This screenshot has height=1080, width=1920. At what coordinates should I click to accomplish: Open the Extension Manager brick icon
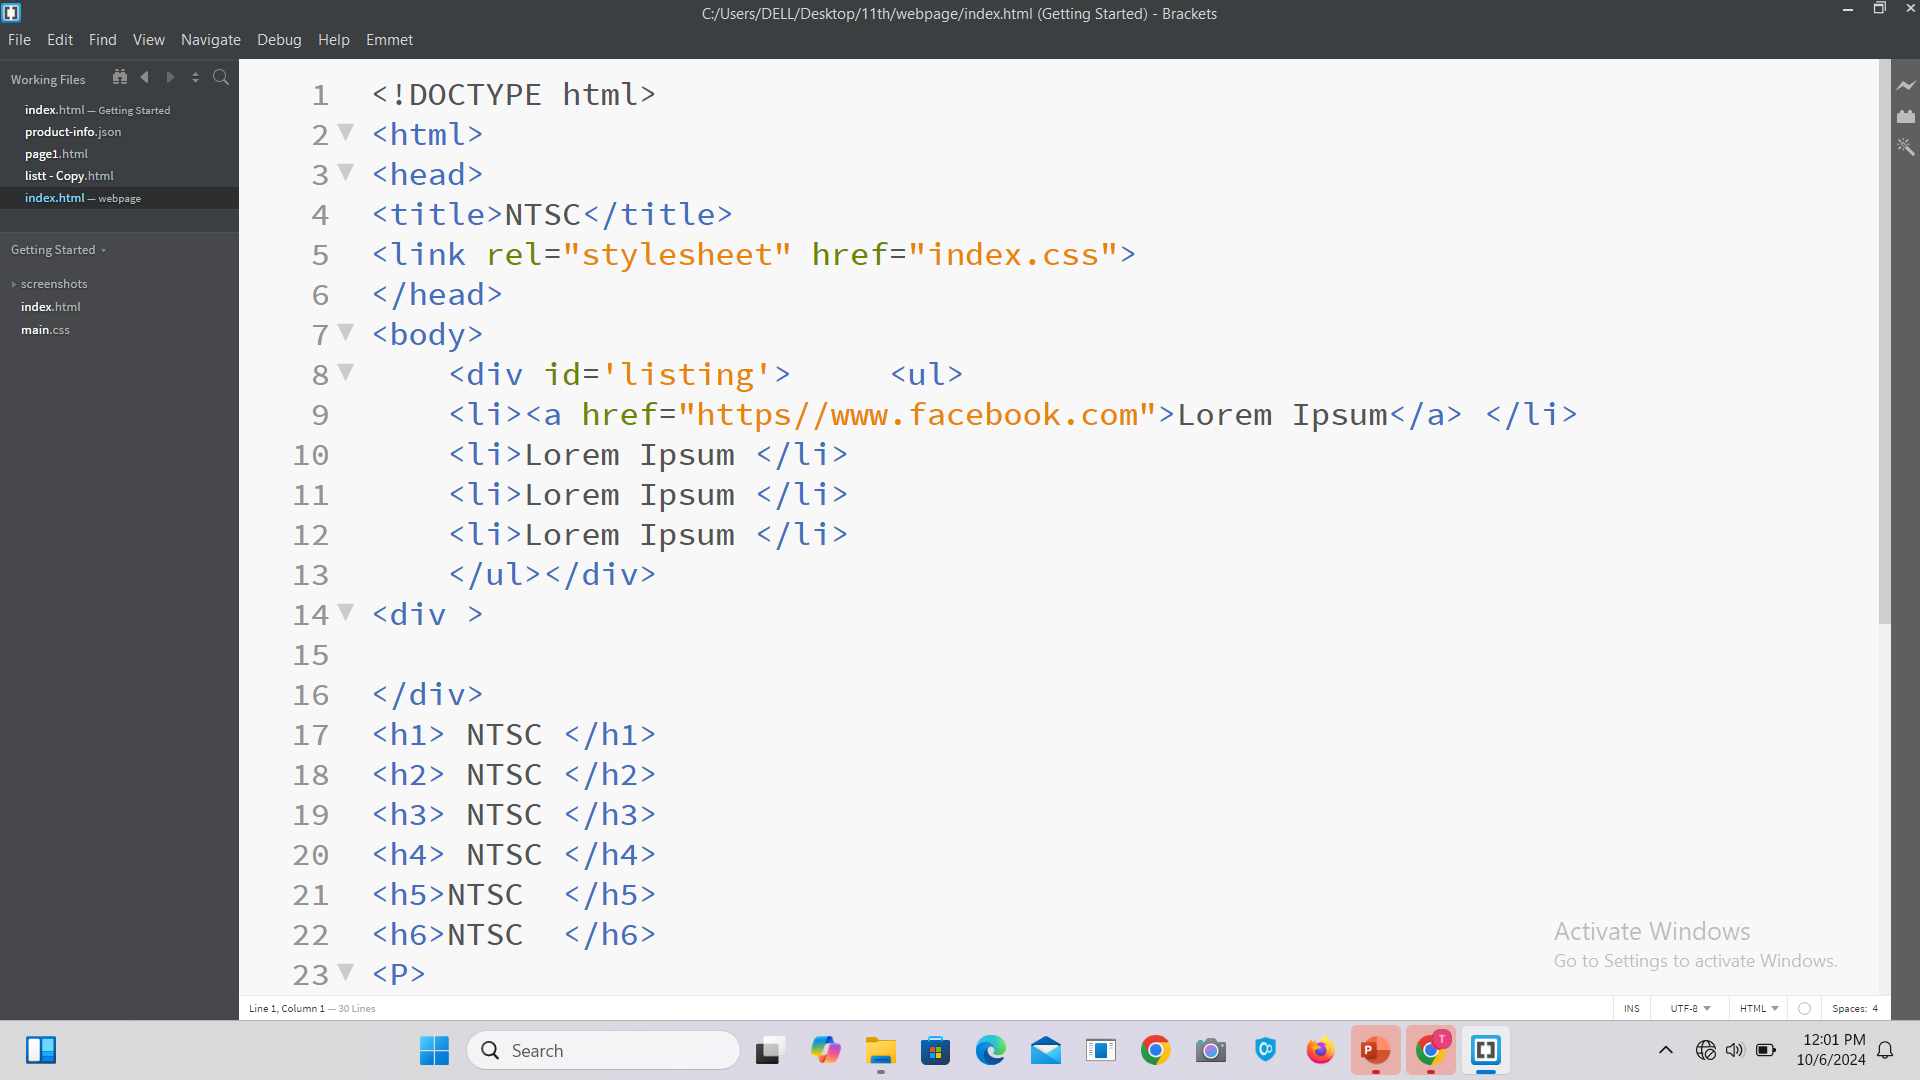coord(1906,117)
